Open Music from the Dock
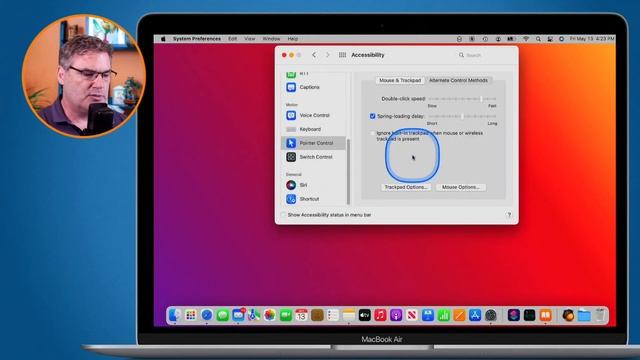This screenshot has width=640, height=360. (380, 315)
